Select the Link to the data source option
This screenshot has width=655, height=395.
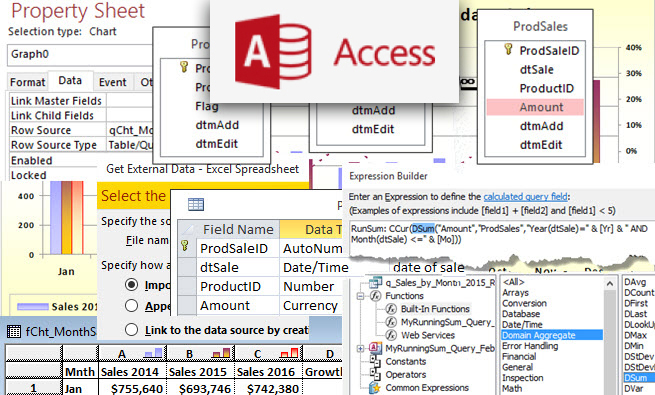(131, 330)
